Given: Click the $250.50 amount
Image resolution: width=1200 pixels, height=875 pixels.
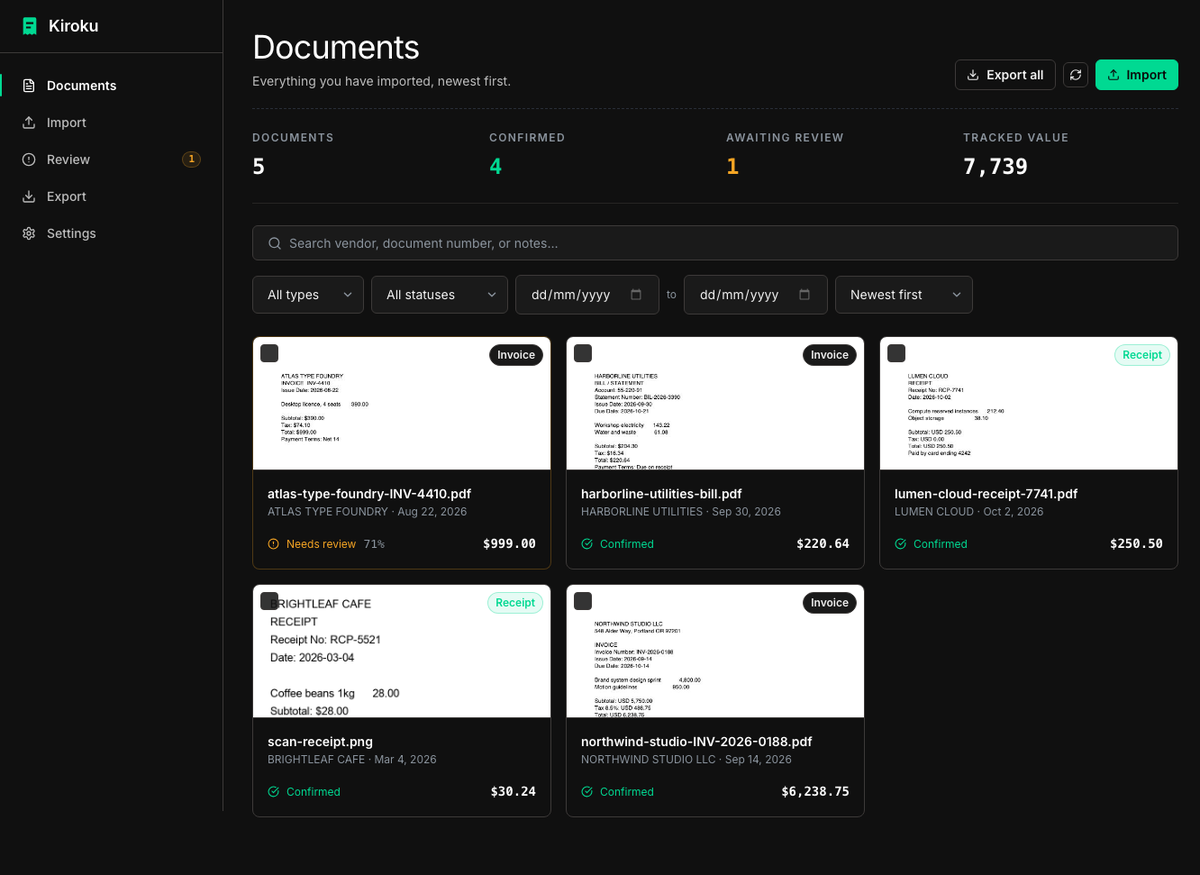Looking at the screenshot, I should 1136,544.
